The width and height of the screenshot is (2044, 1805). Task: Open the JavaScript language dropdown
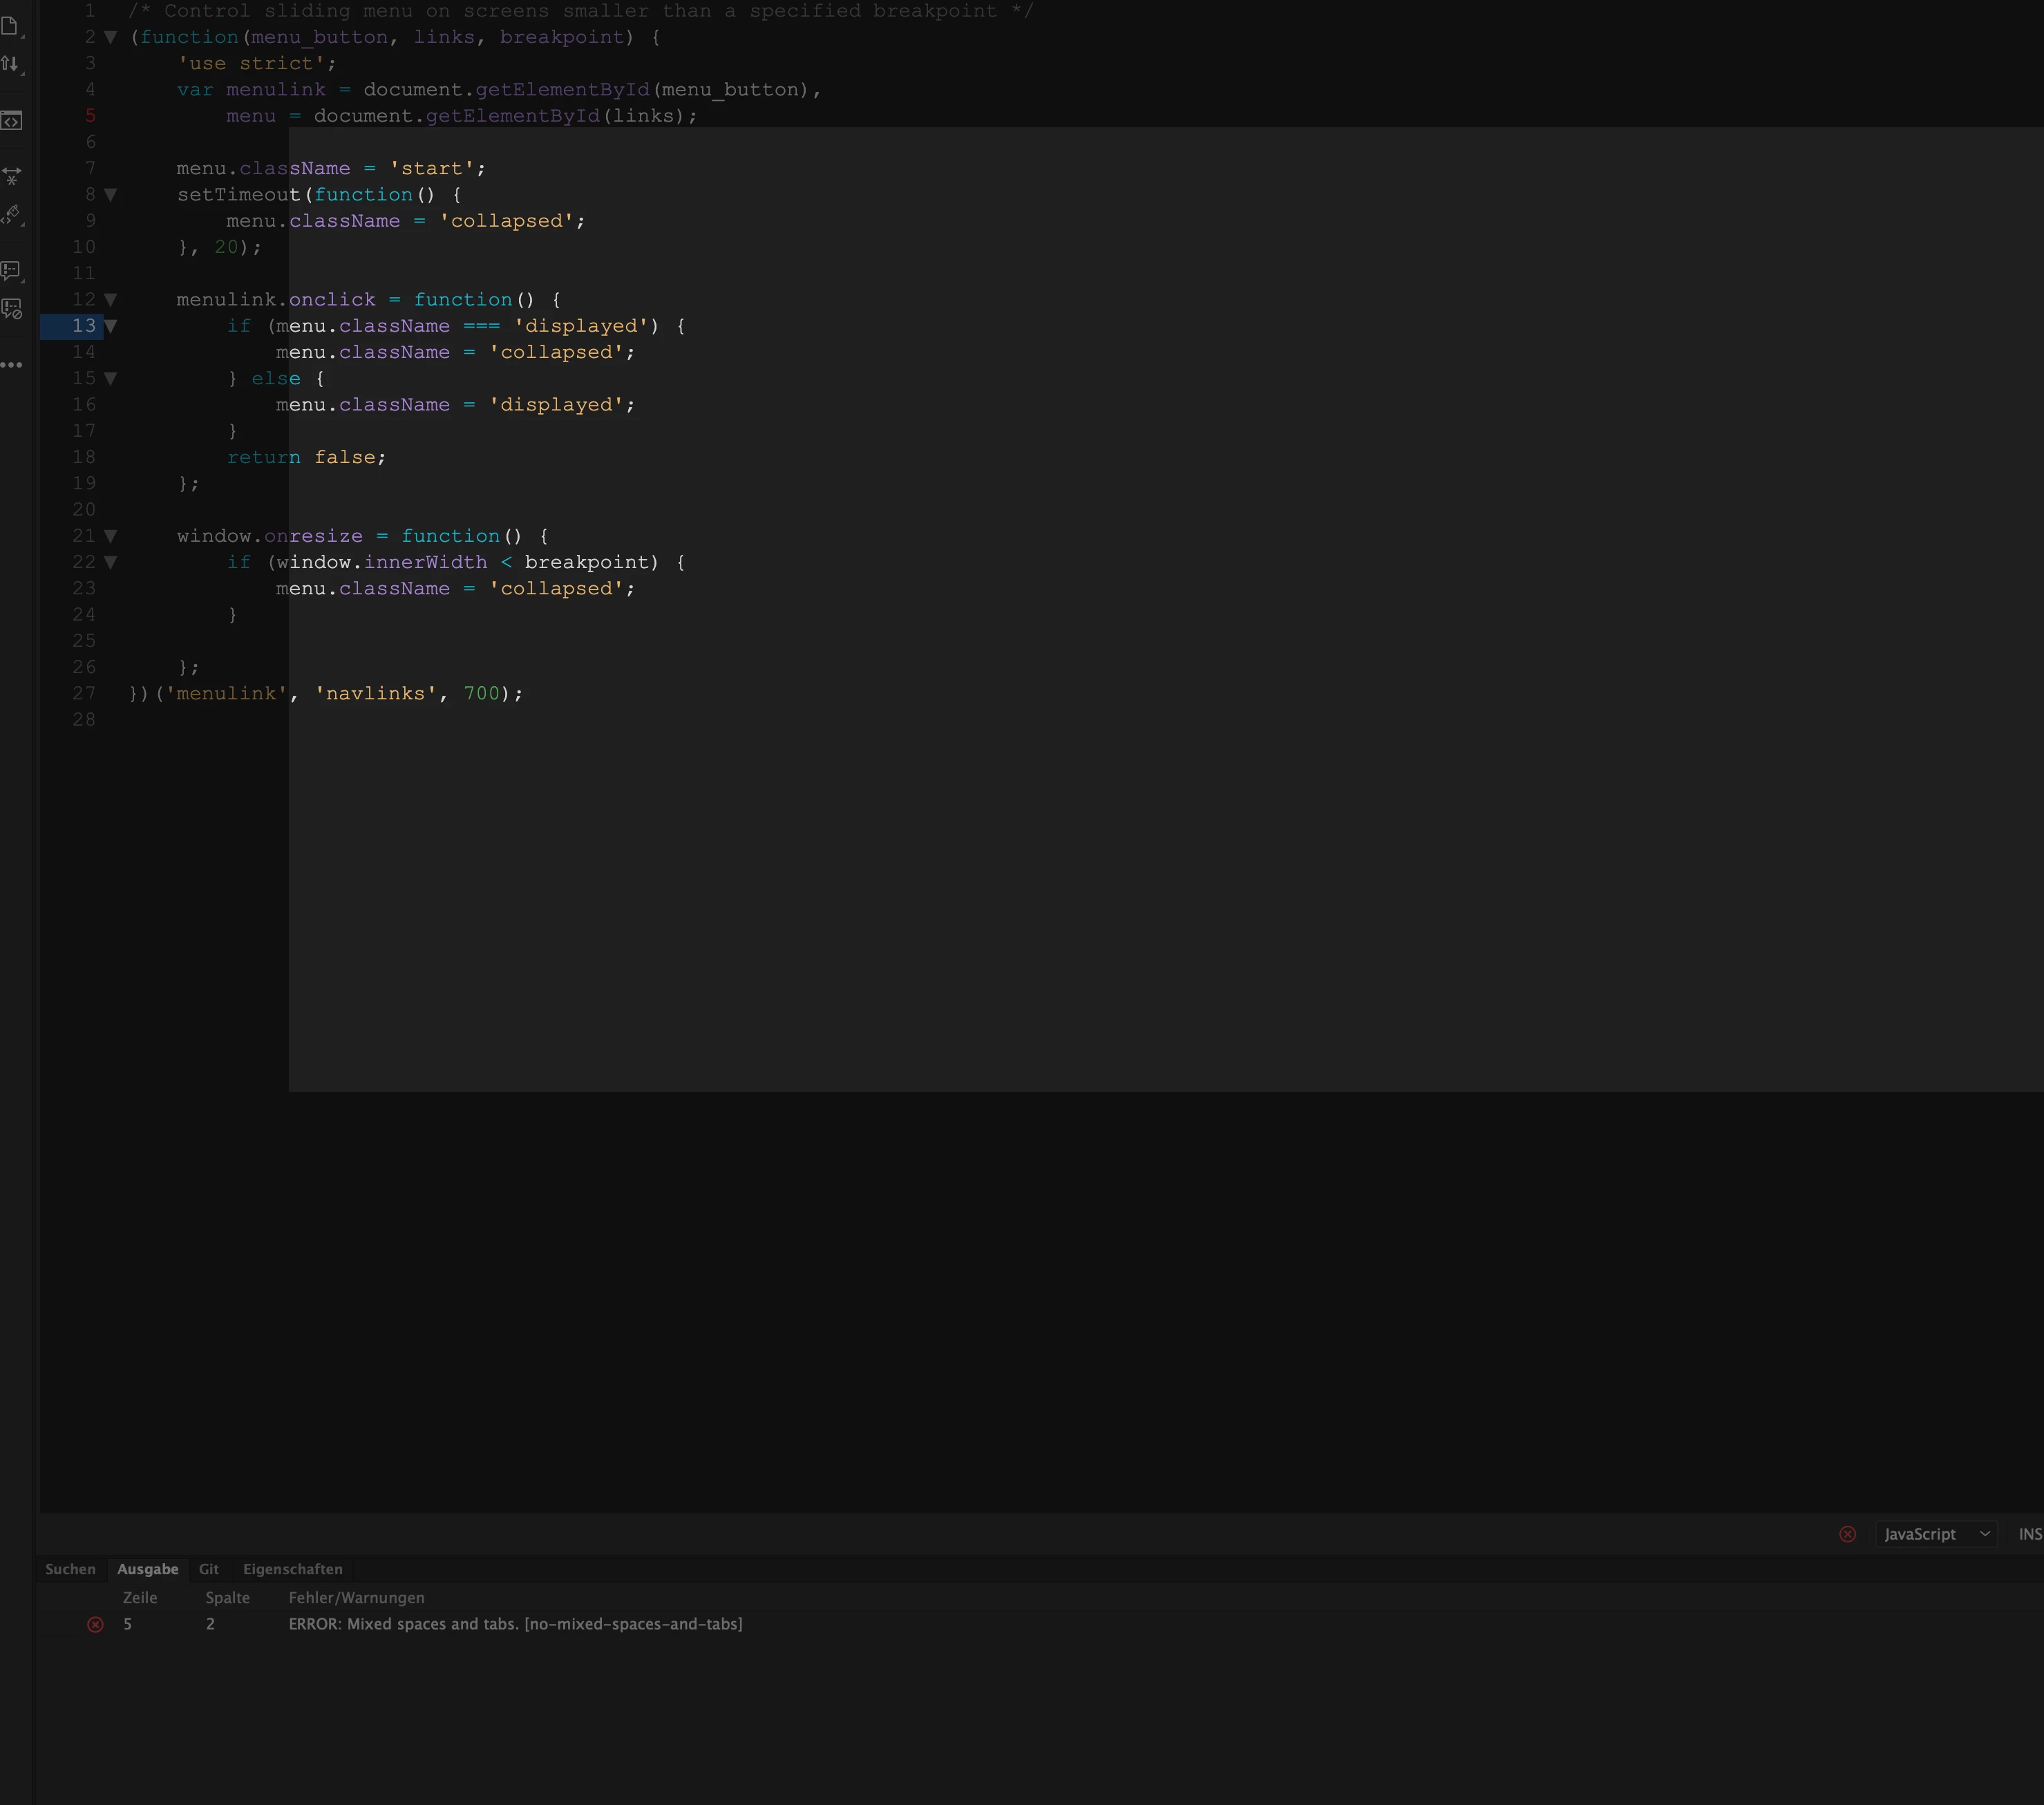pos(1935,1534)
